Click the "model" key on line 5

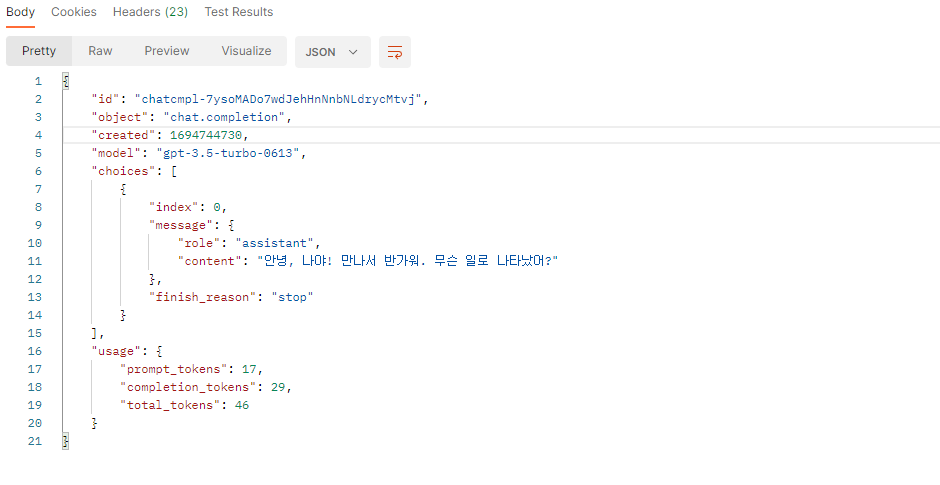pyautogui.click(x=116, y=153)
